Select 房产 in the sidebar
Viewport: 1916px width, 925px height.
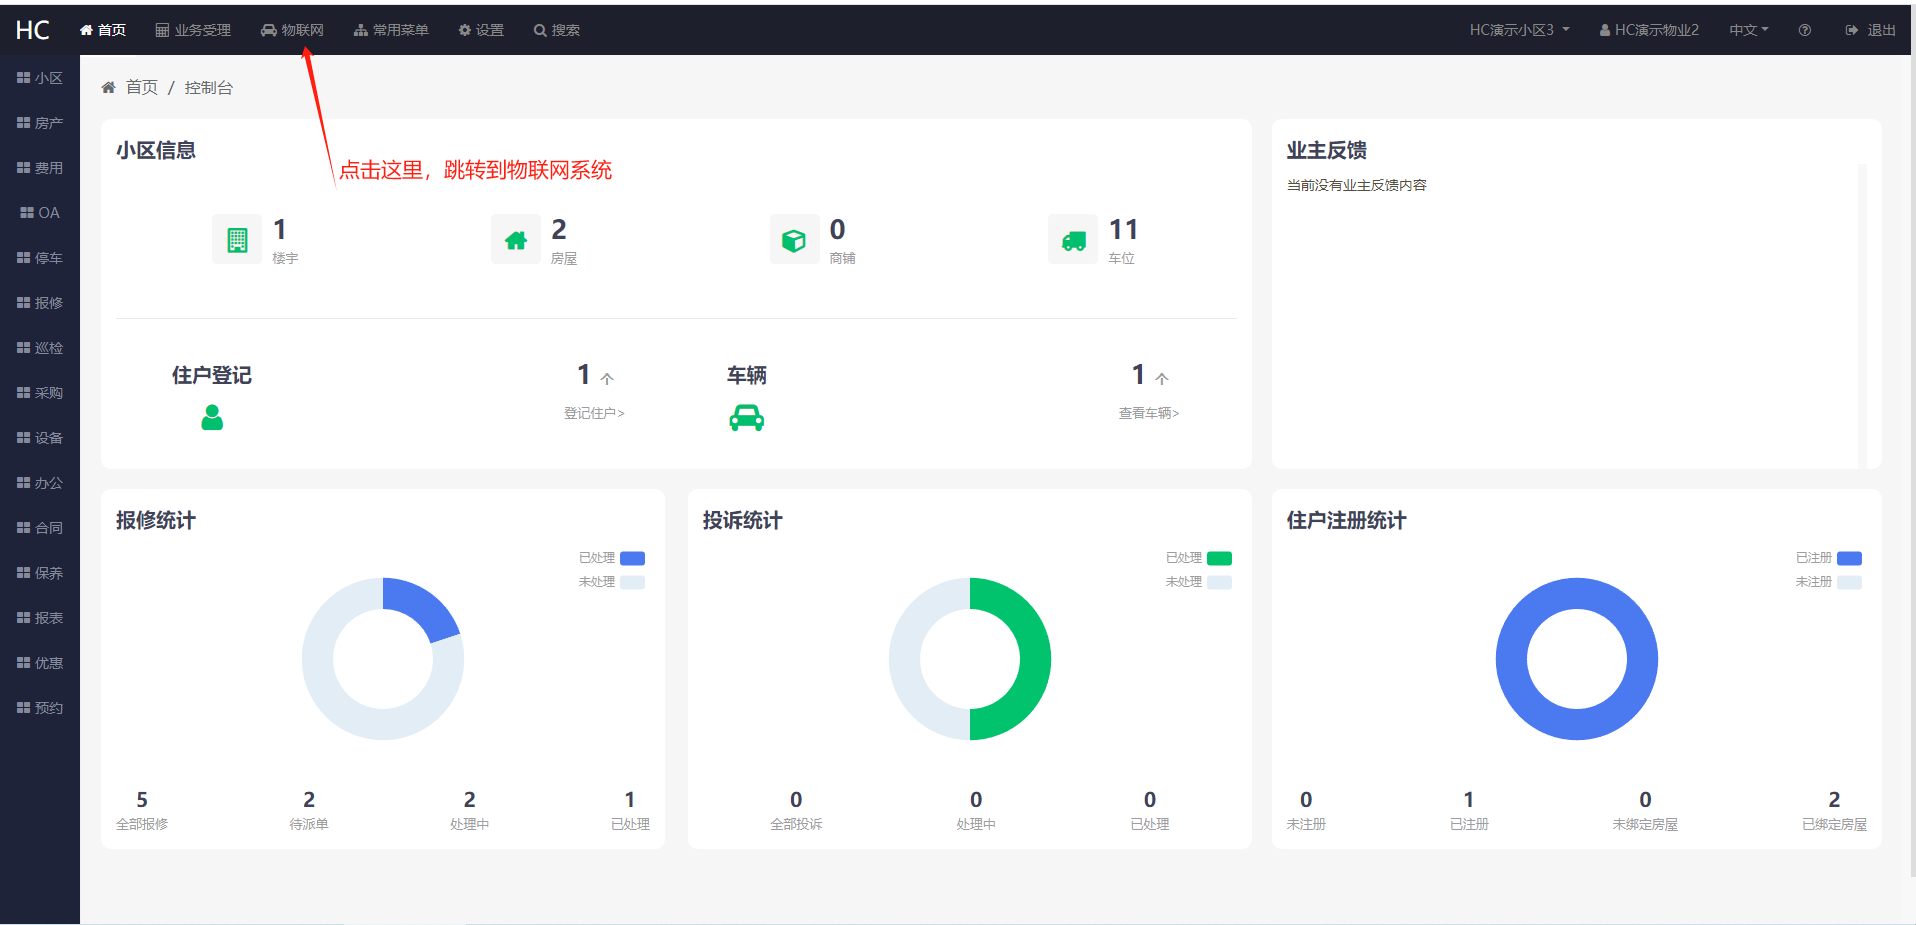tap(40, 123)
